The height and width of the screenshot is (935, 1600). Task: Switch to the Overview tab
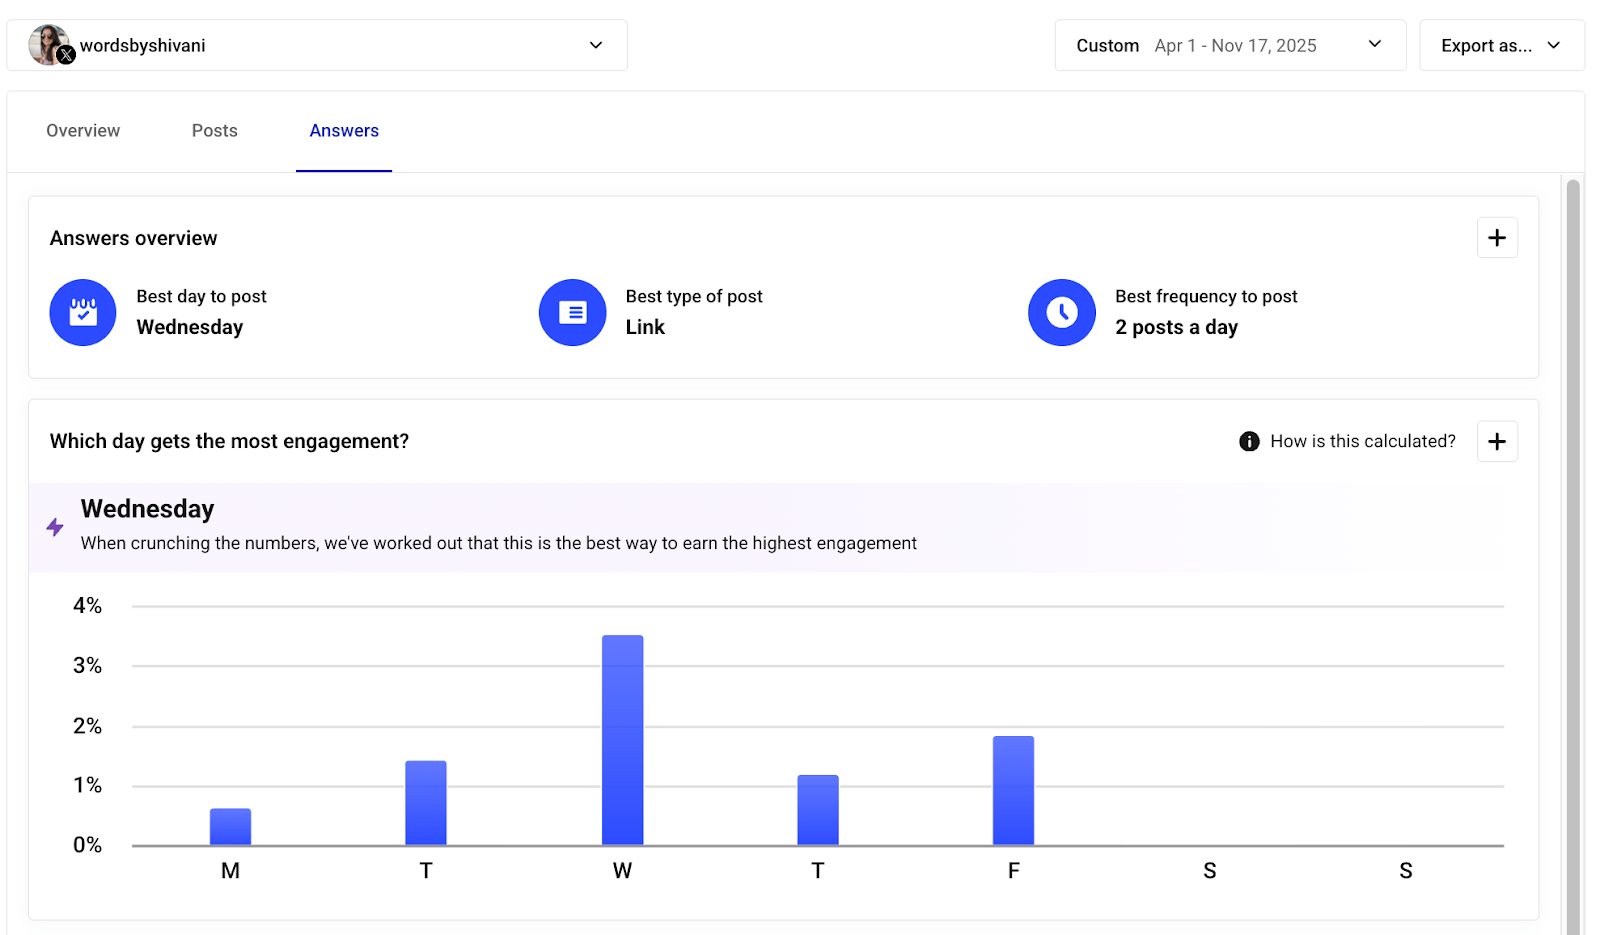(82, 130)
